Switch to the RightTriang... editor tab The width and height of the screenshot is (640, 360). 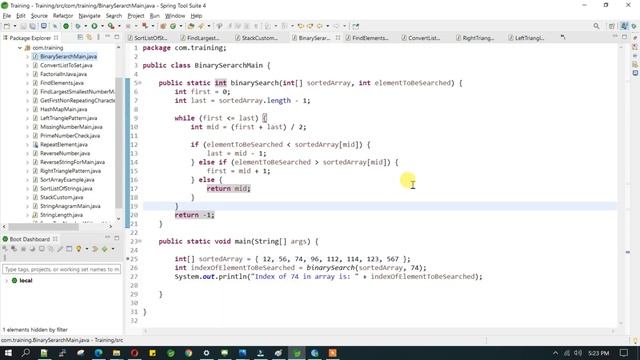coord(478,38)
